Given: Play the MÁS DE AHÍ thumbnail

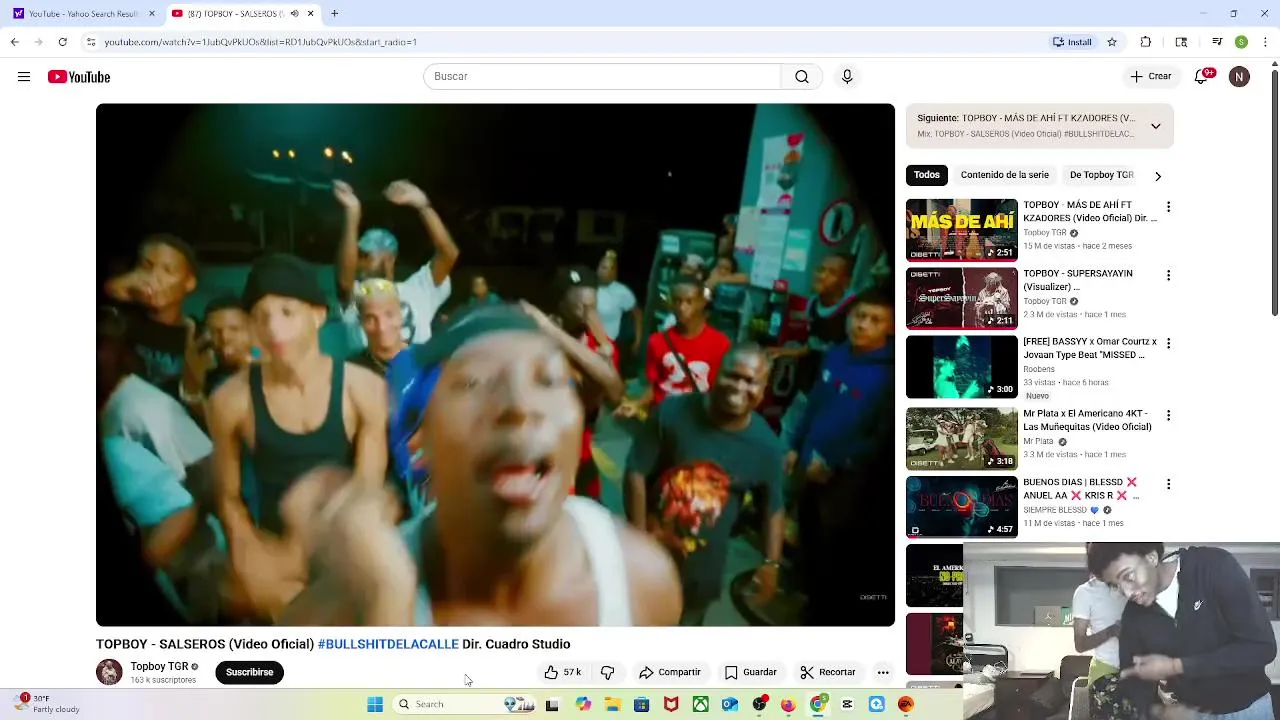Looking at the screenshot, I should 962,230.
